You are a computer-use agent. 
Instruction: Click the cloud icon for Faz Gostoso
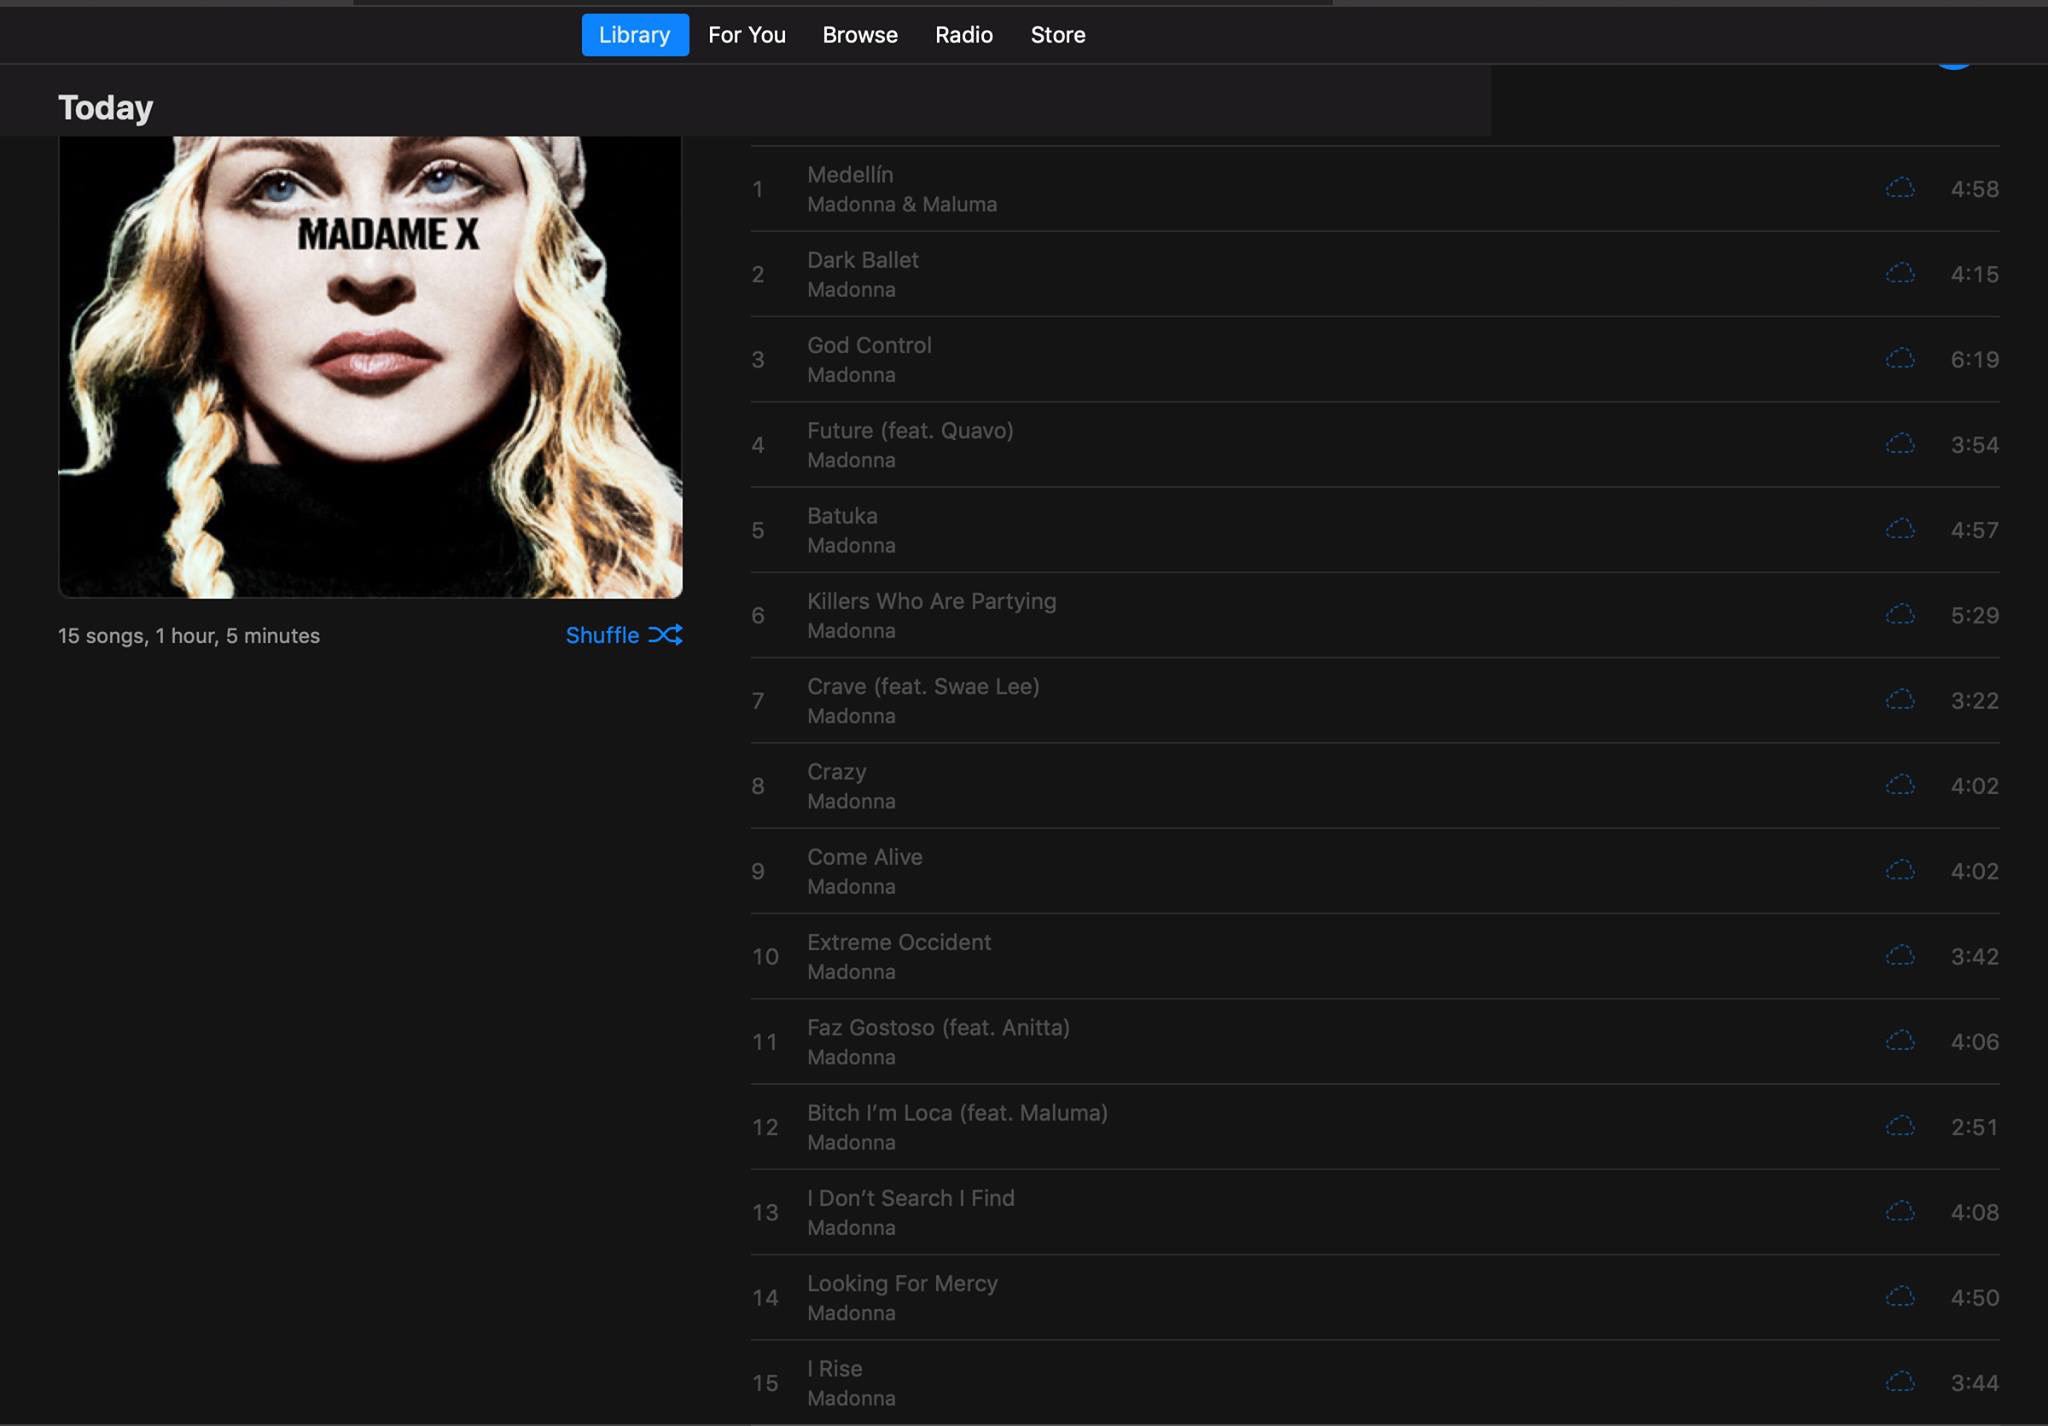1900,1041
